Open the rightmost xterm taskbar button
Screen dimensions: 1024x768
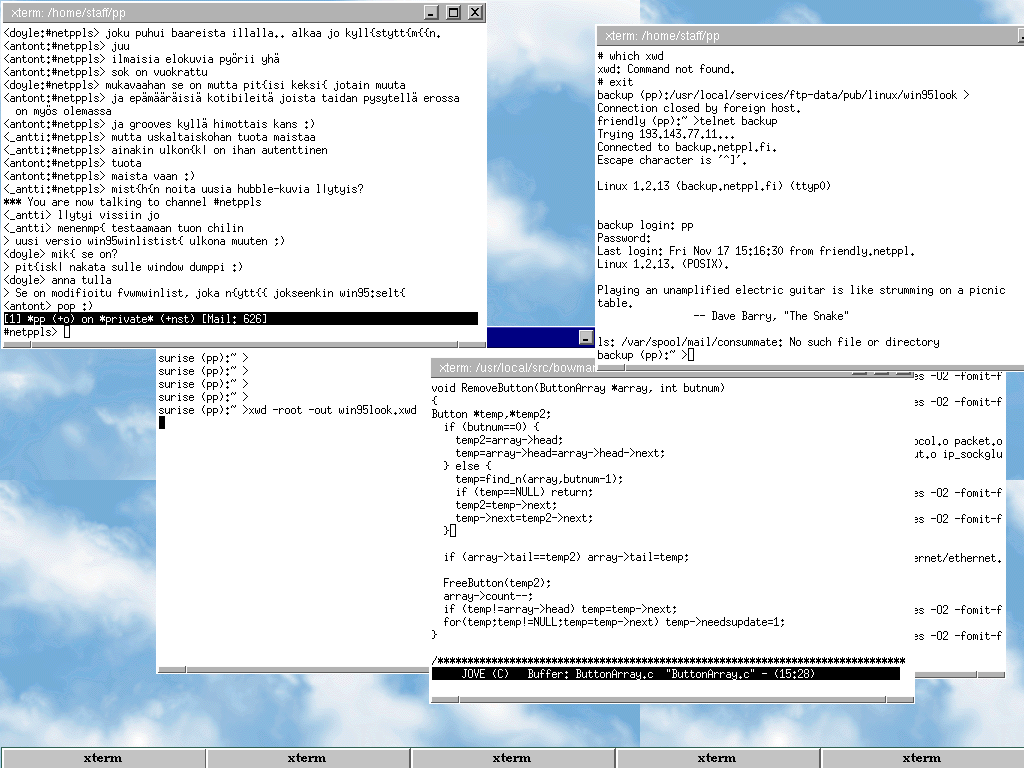[921, 758]
